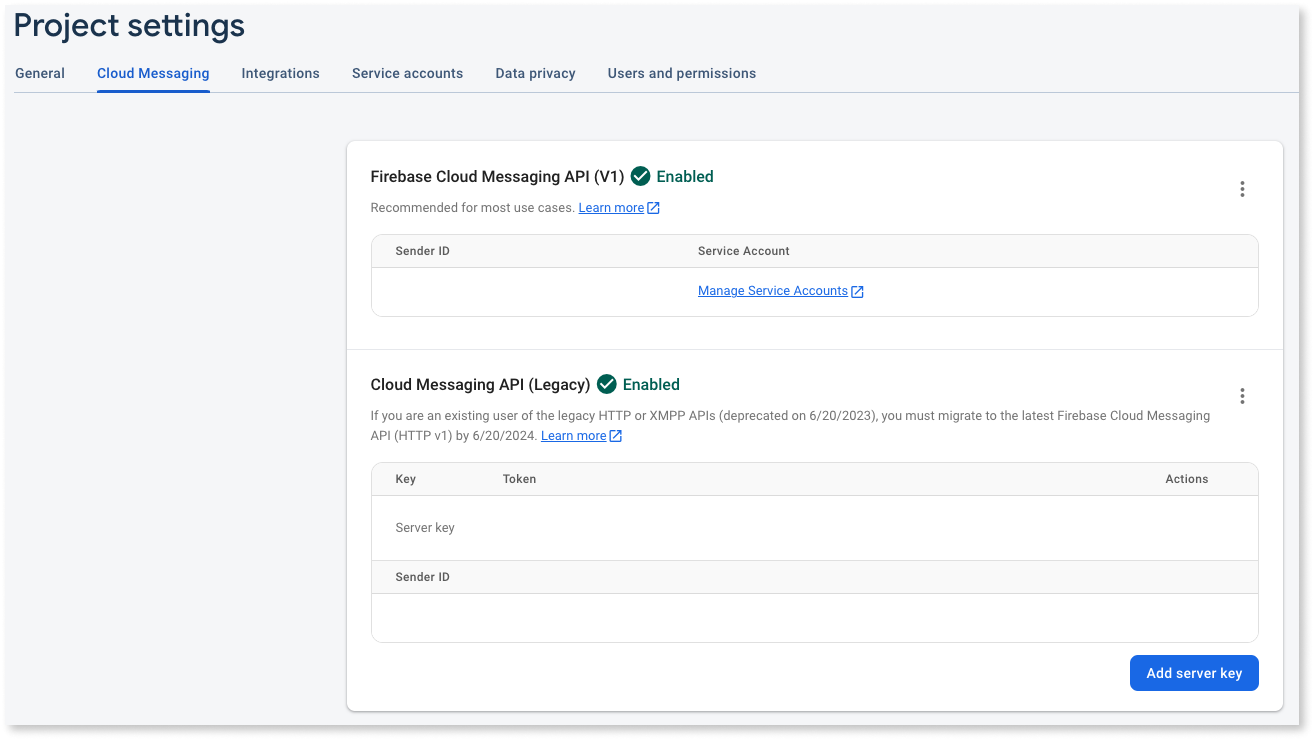This screenshot has width=1314, height=740.
Task: Click external-link icon beside Legacy Learn more
Action: pos(616,436)
